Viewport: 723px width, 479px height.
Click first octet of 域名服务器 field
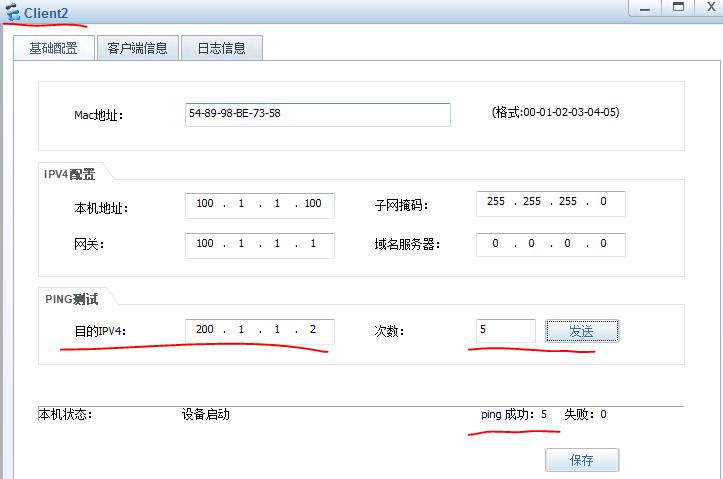pos(496,244)
